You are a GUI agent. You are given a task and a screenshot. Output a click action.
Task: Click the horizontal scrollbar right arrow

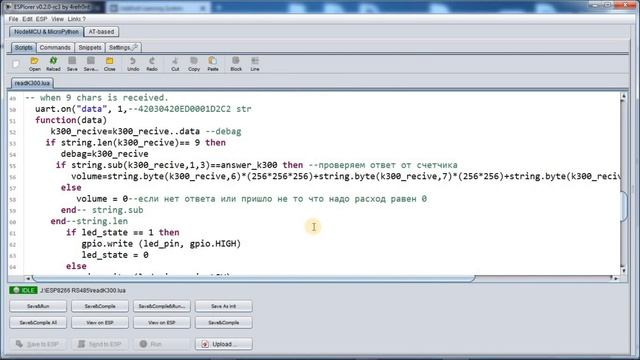pos(616,278)
